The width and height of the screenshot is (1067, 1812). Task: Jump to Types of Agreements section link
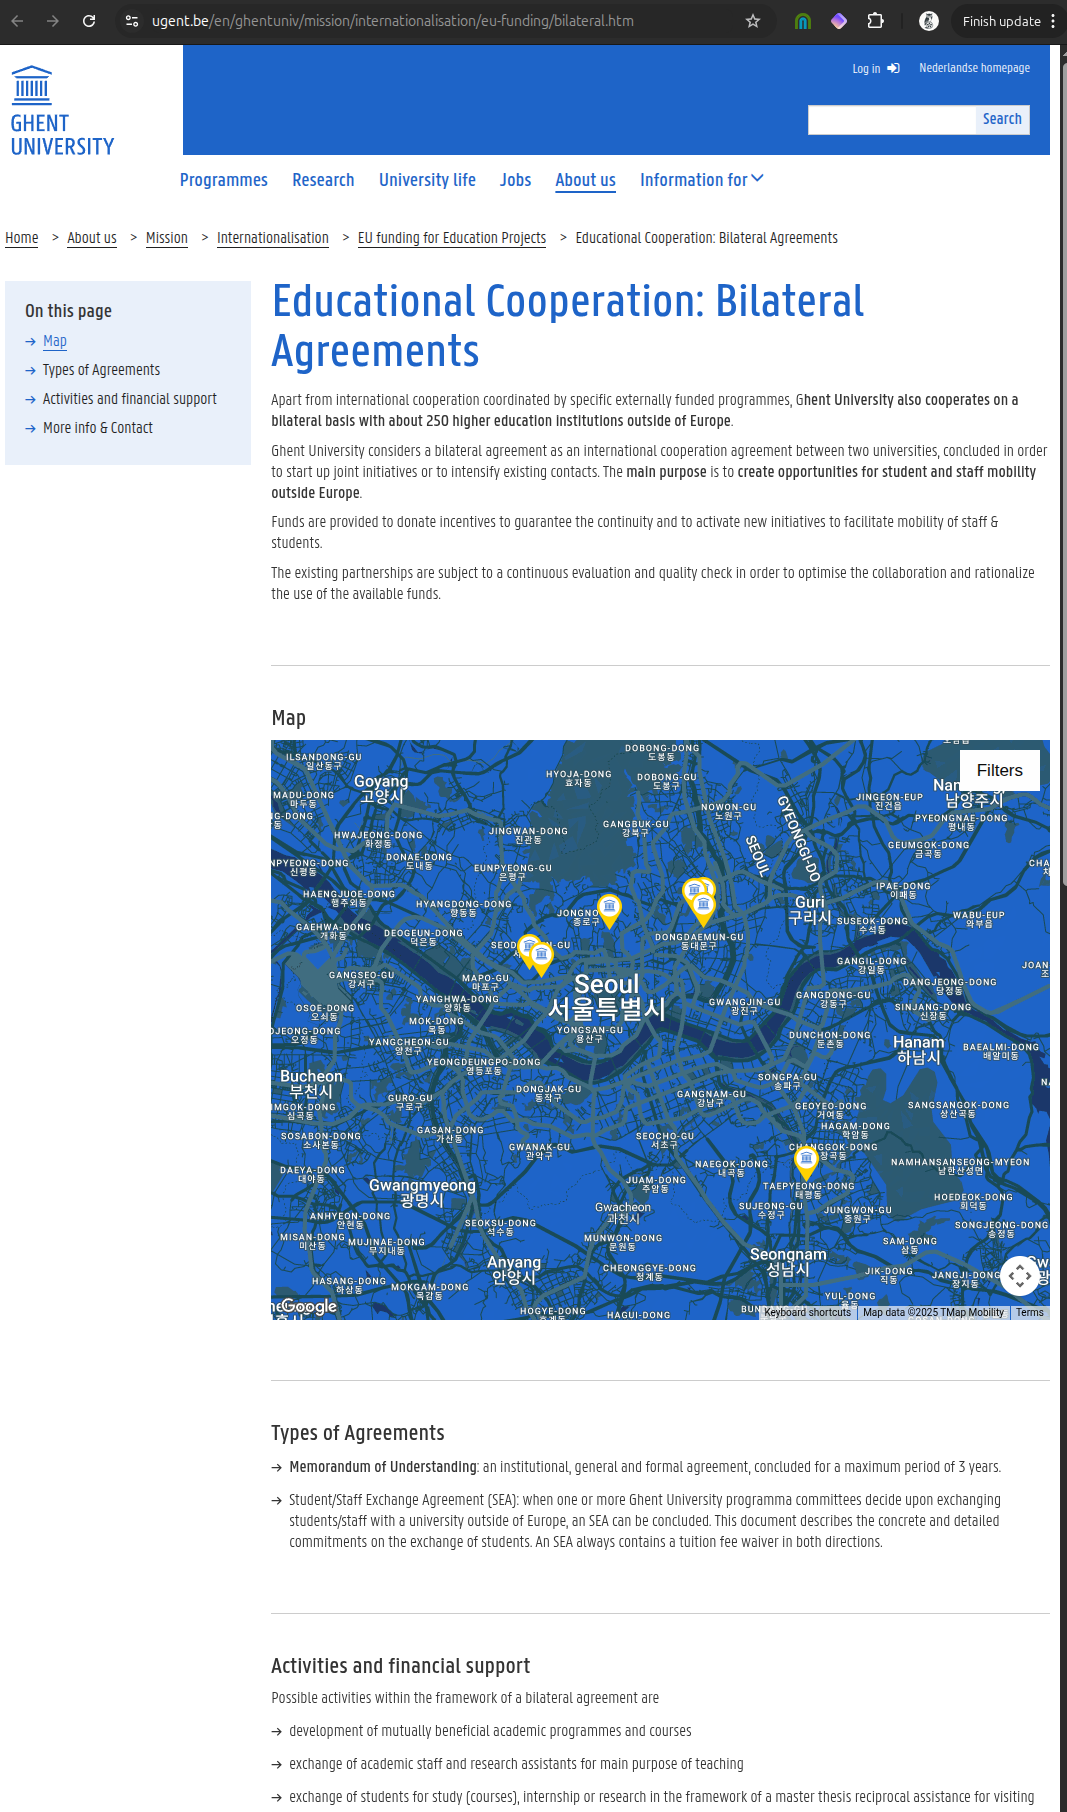click(101, 370)
